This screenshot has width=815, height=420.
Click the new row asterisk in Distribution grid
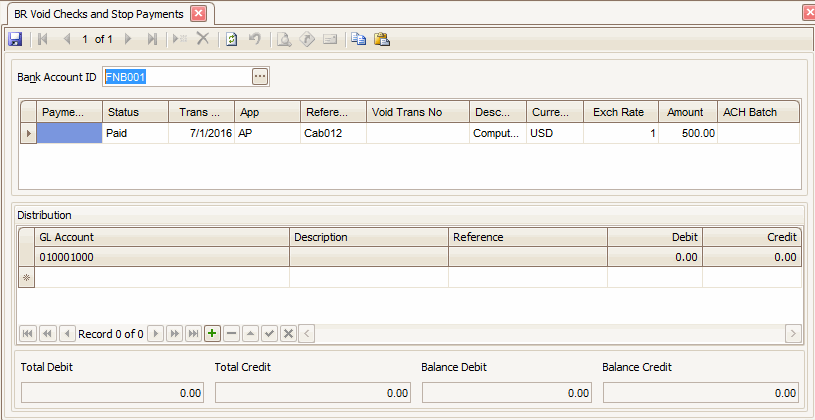pos(28,278)
